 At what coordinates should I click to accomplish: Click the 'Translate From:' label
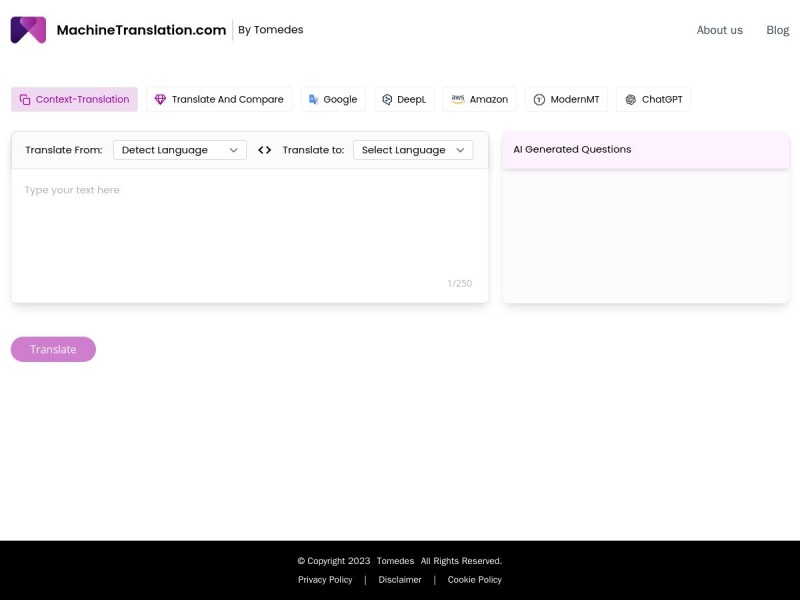[x=64, y=150]
